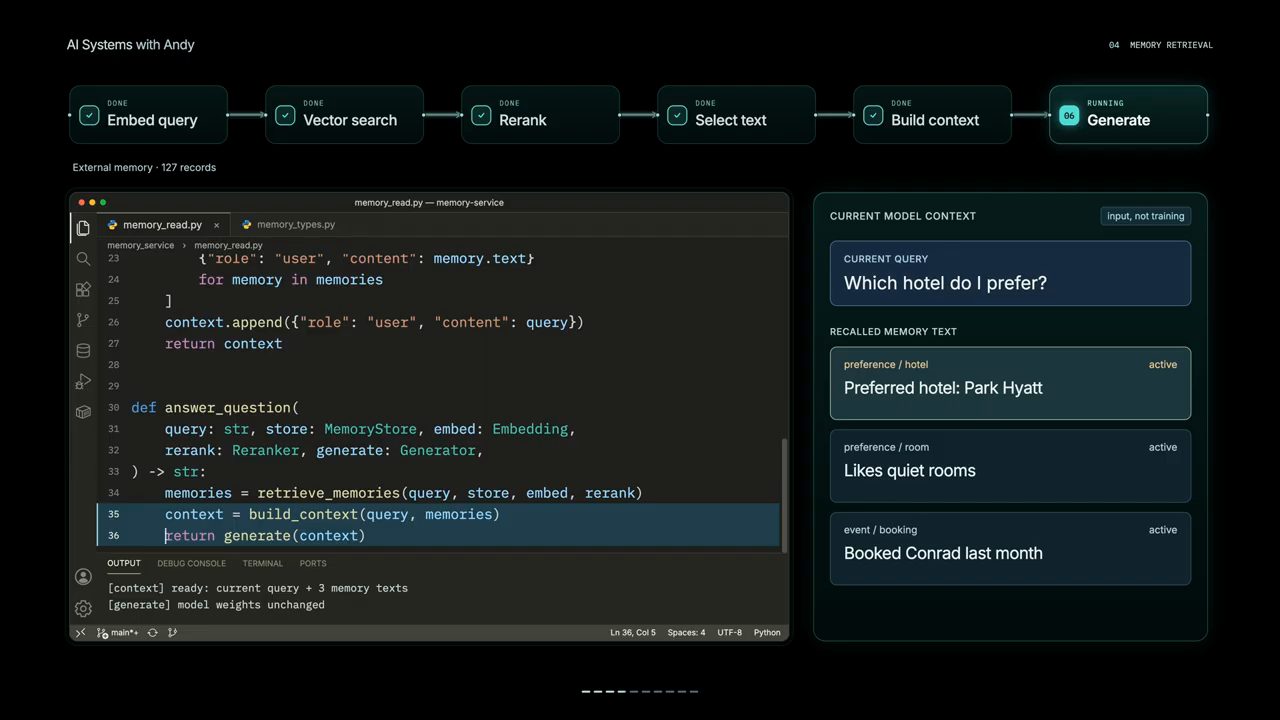Click the git graph icon in the status bar
The height and width of the screenshot is (720, 1280).
(173, 632)
